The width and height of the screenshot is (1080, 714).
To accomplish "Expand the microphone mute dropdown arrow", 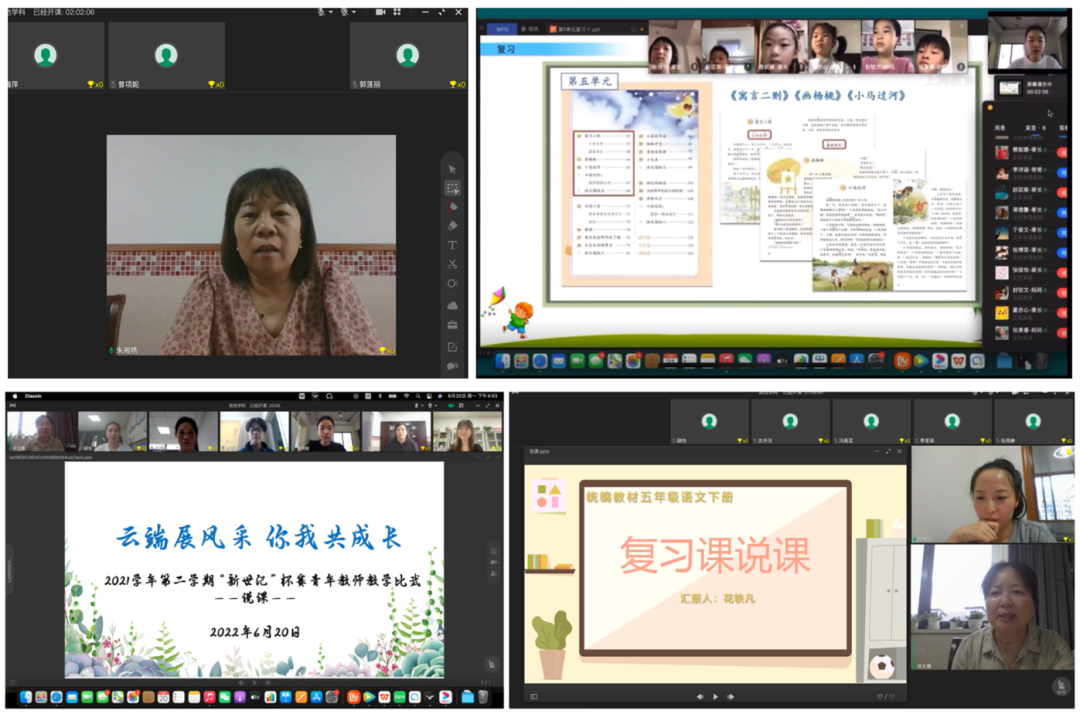I will 331,12.
